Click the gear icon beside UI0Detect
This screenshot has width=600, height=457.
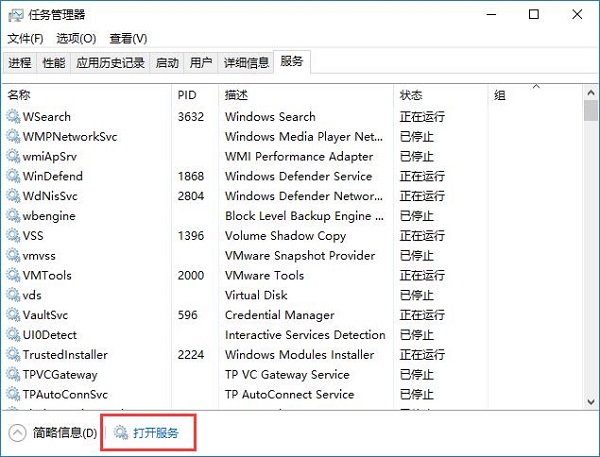(13, 335)
